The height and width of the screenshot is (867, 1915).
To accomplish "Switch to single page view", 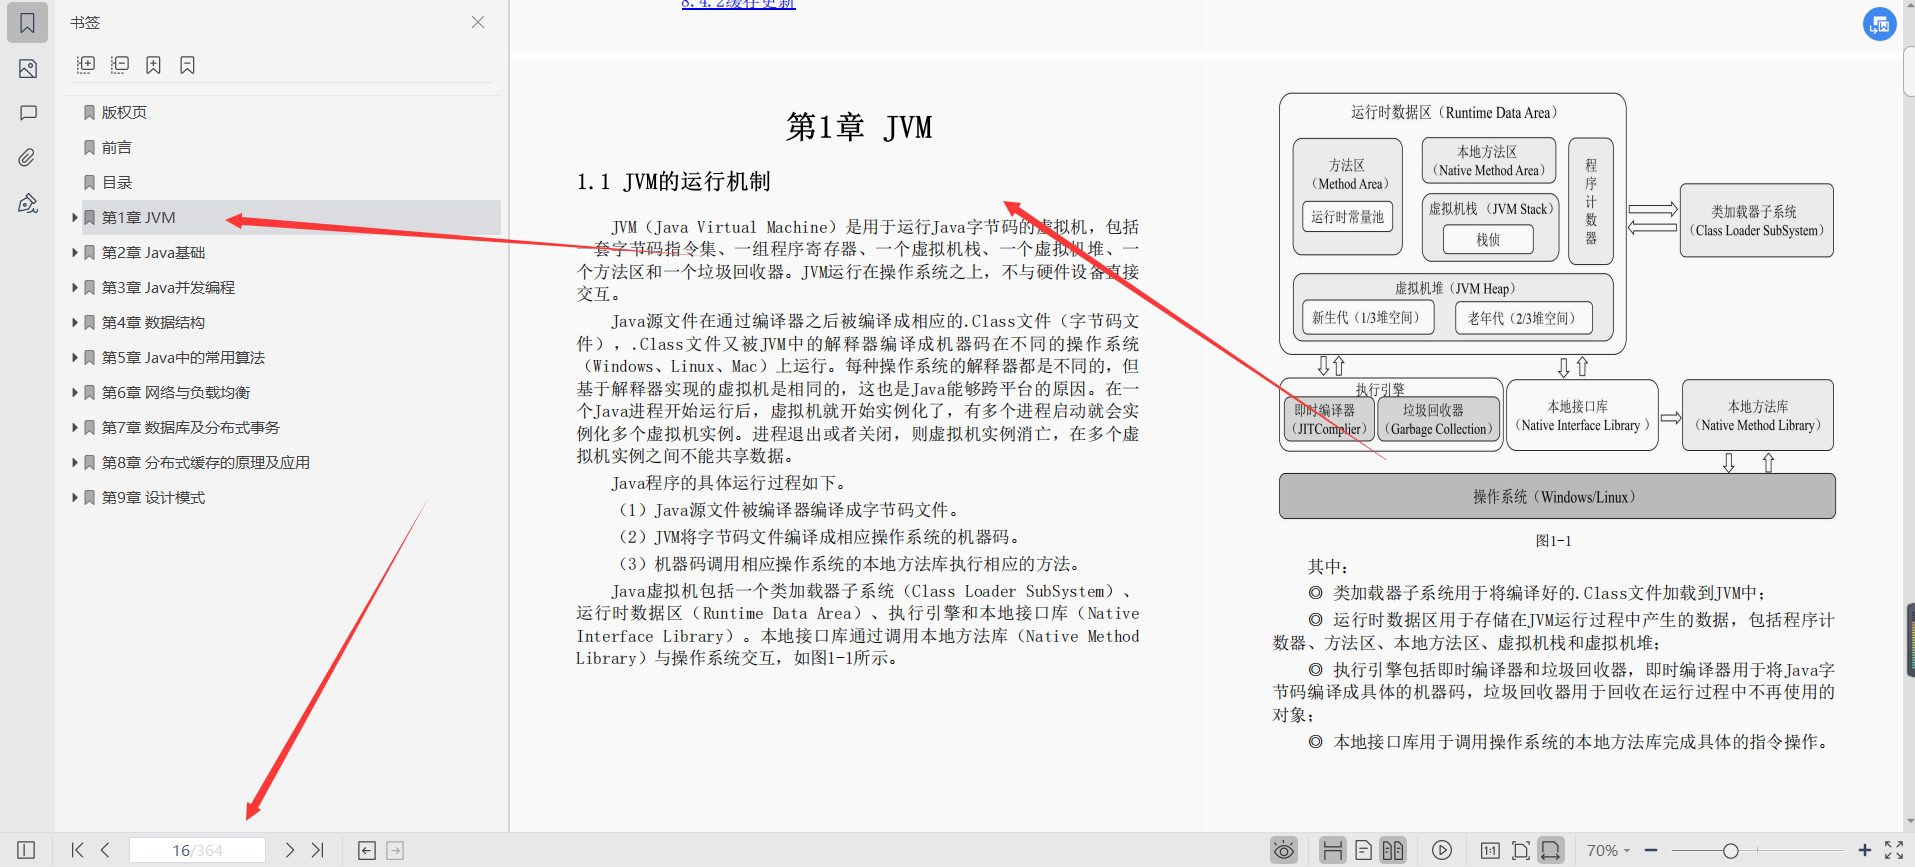I will coord(1363,850).
